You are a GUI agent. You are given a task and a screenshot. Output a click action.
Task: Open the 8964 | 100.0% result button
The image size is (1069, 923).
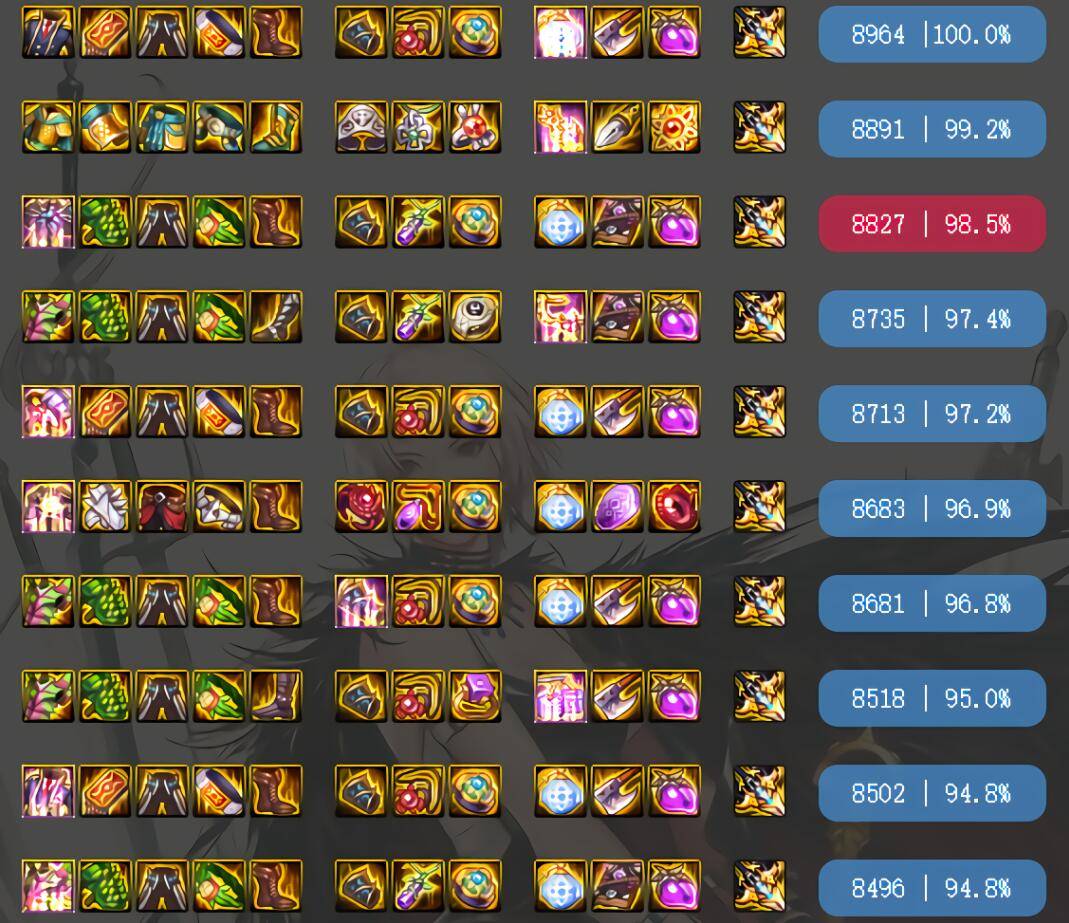pos(931,34)
